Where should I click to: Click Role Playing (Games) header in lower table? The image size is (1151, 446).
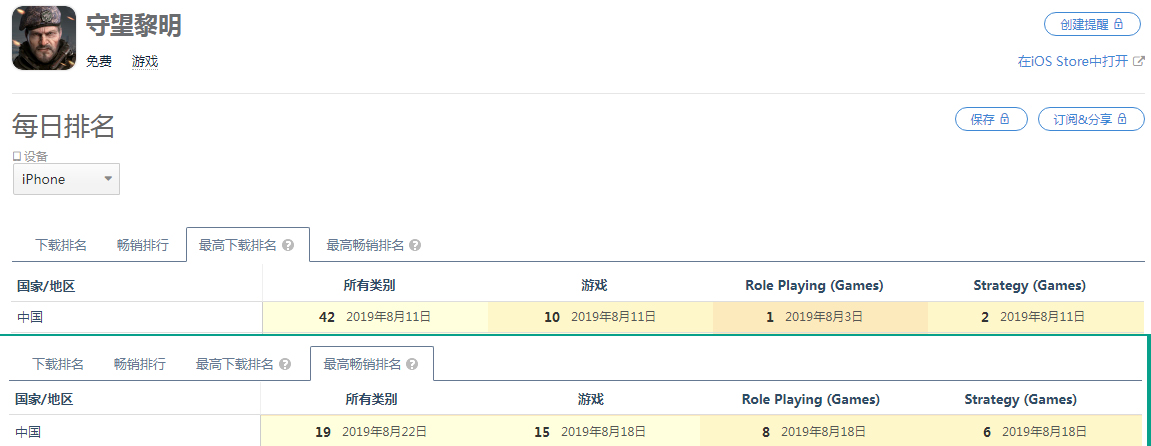coord(811,400)
